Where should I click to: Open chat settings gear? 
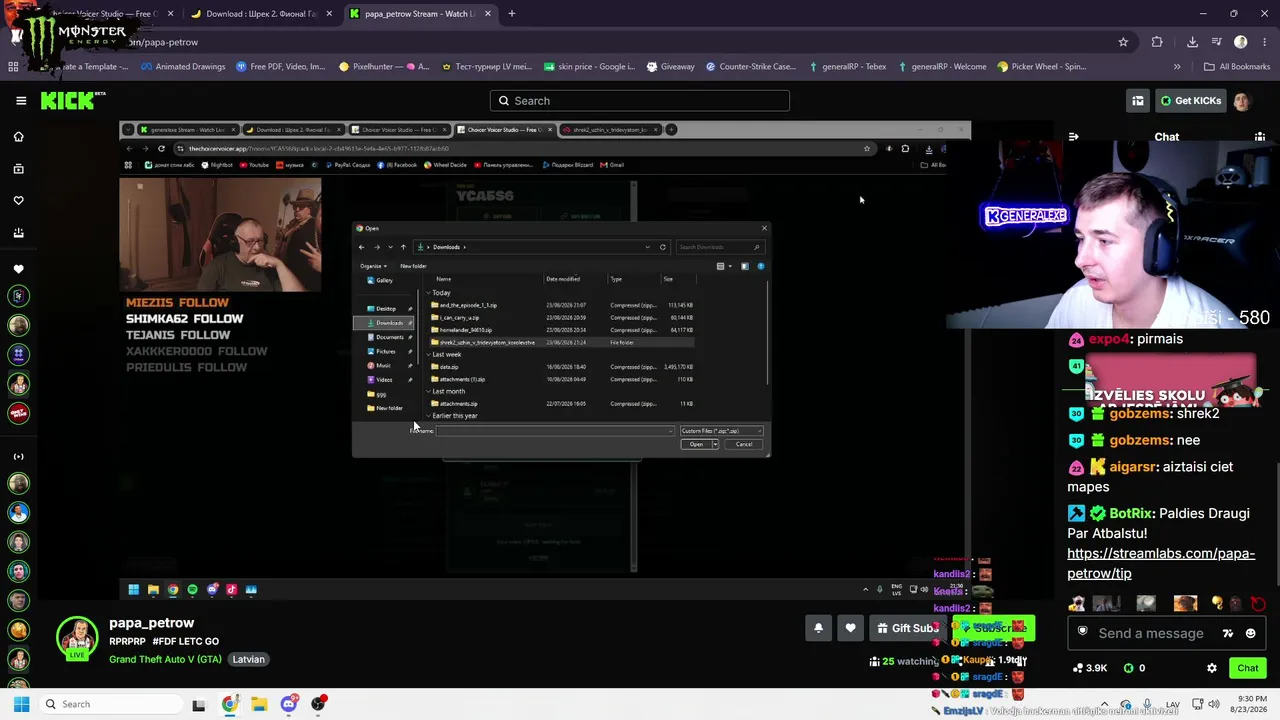click(1212, 668)
